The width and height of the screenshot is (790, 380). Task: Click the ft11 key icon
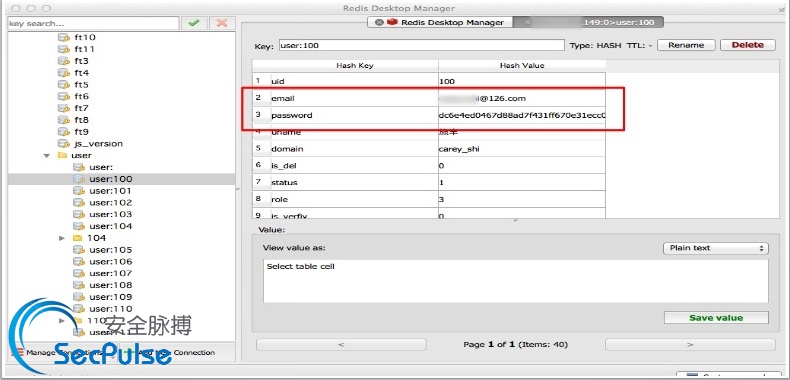point(64,49)
